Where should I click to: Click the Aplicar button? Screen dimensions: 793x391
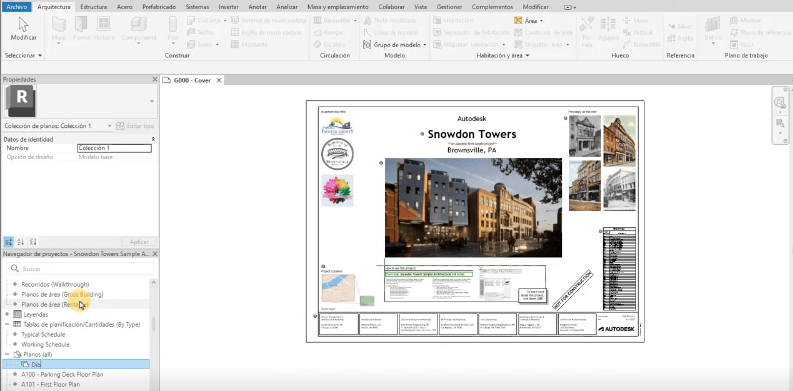pos(139,242)
